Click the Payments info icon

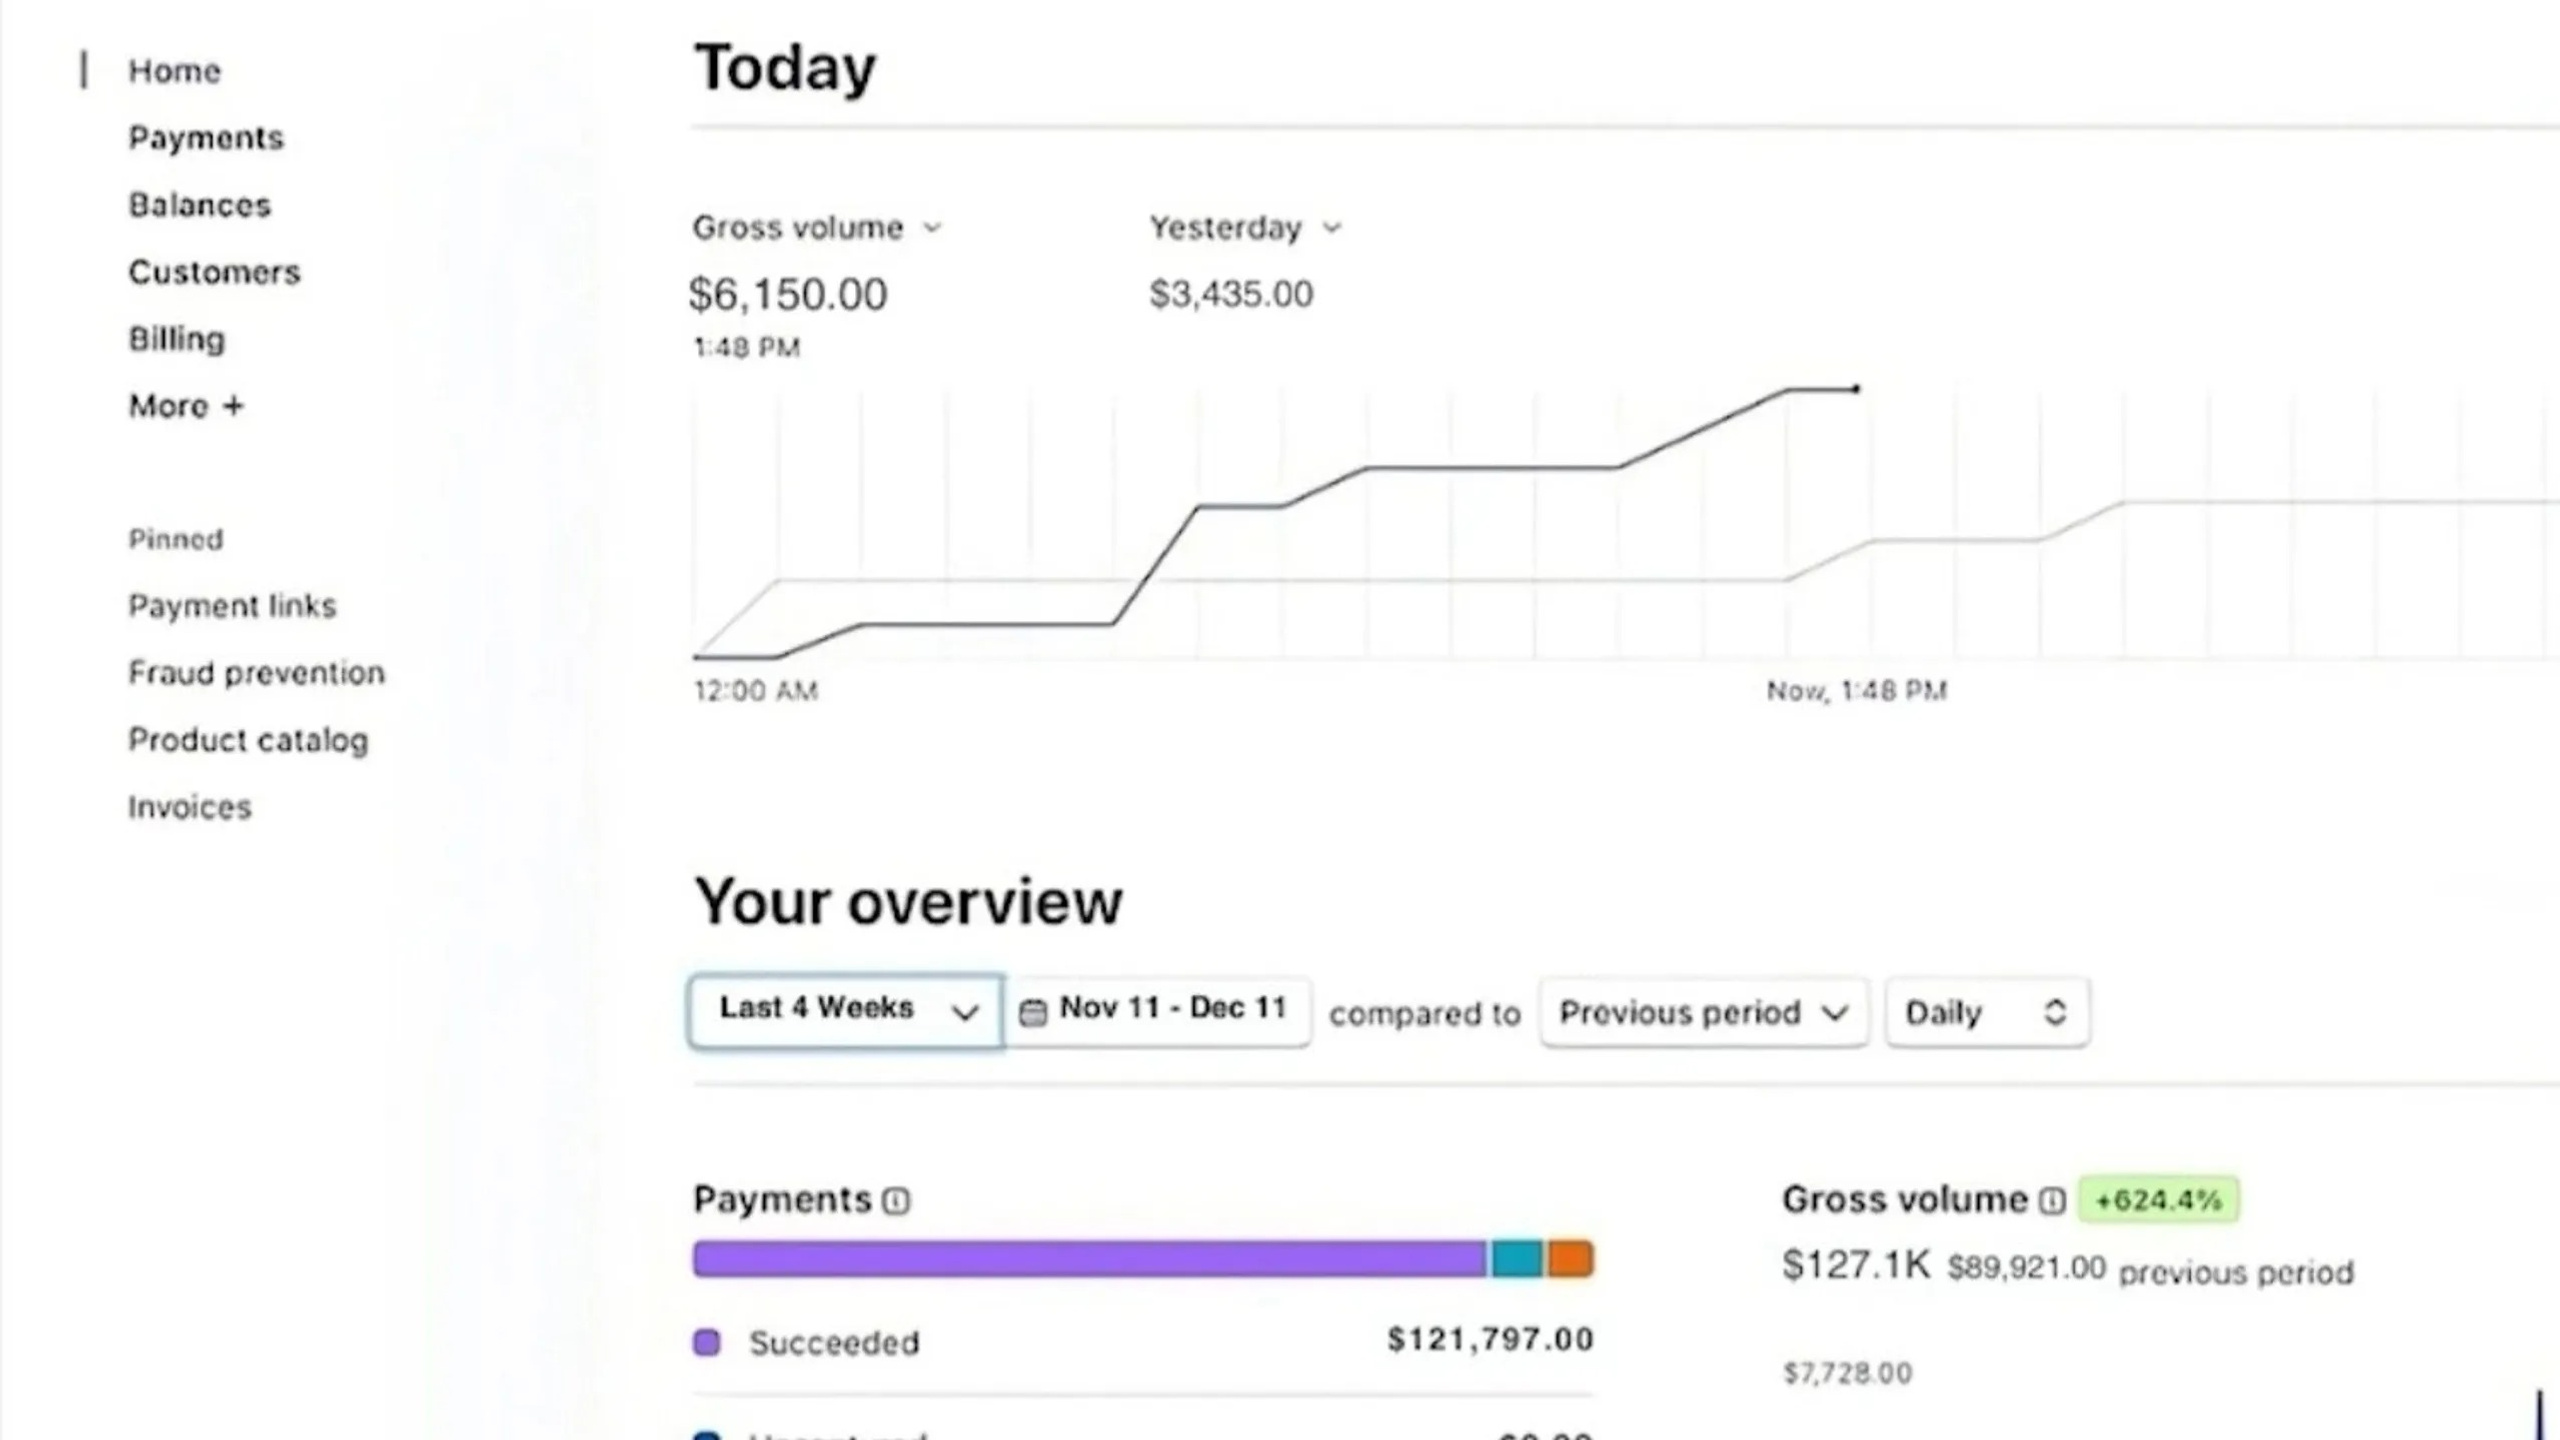(896, 1200)
